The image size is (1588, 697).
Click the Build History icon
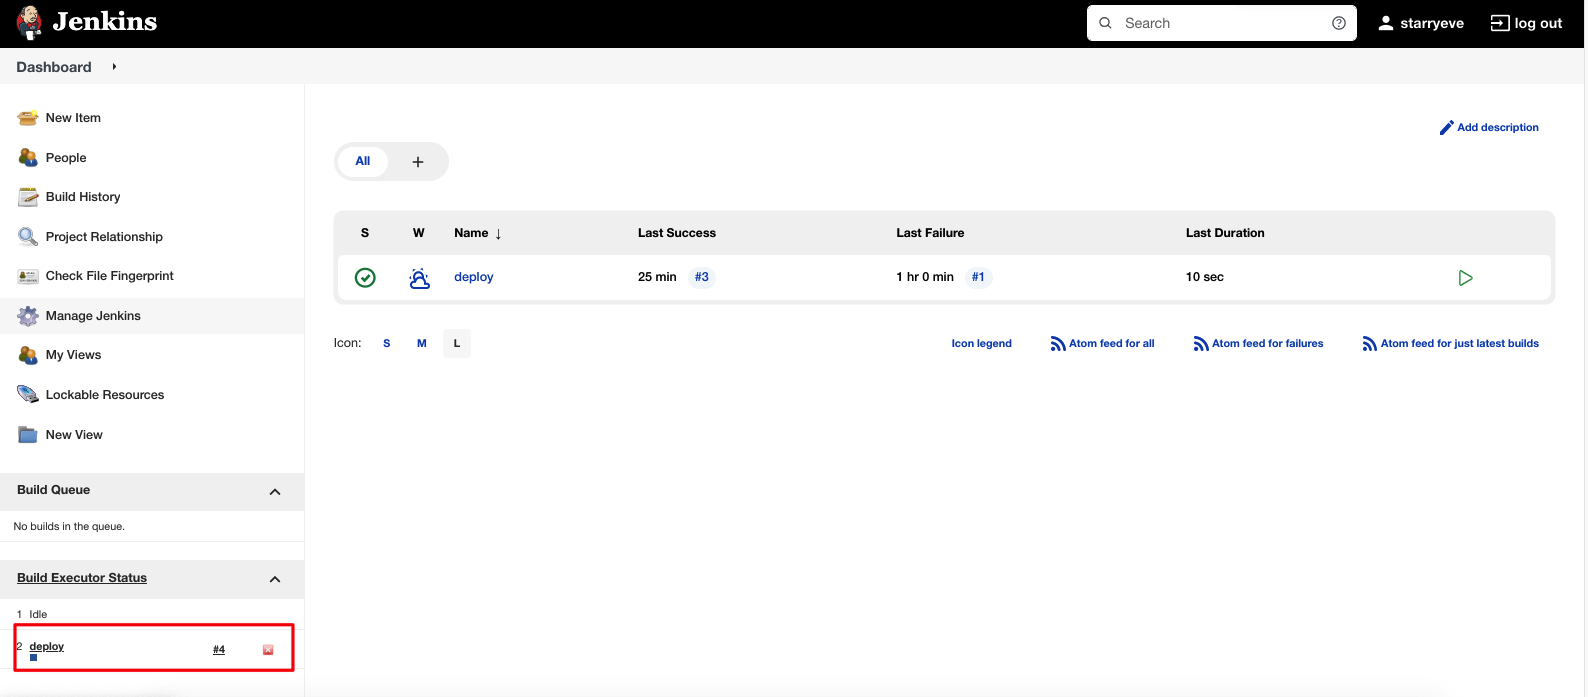(28, 197)
